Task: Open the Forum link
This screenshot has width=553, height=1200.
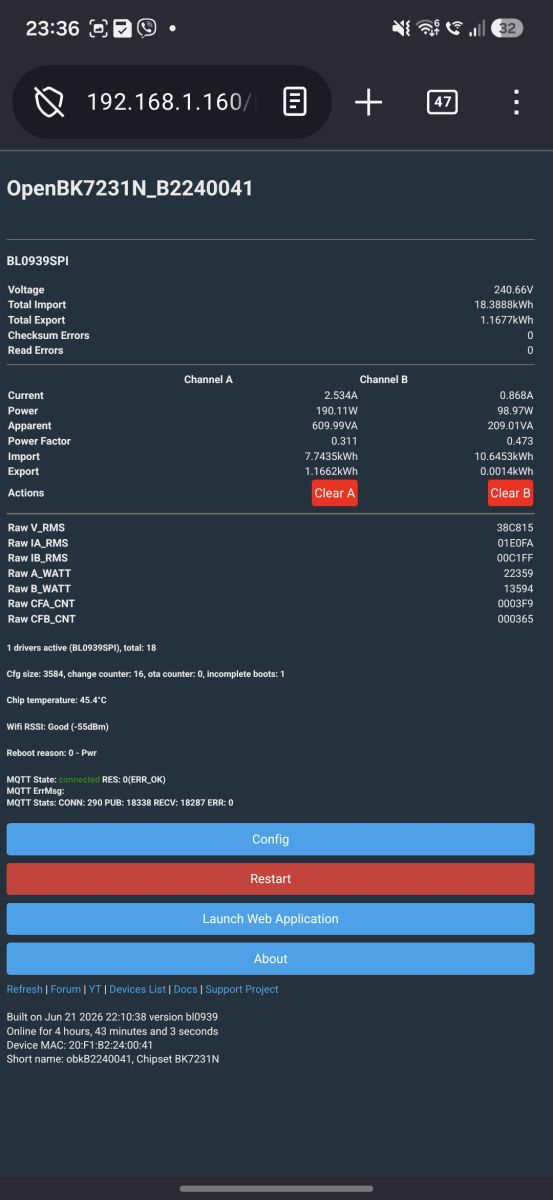Action: [66, 989]
